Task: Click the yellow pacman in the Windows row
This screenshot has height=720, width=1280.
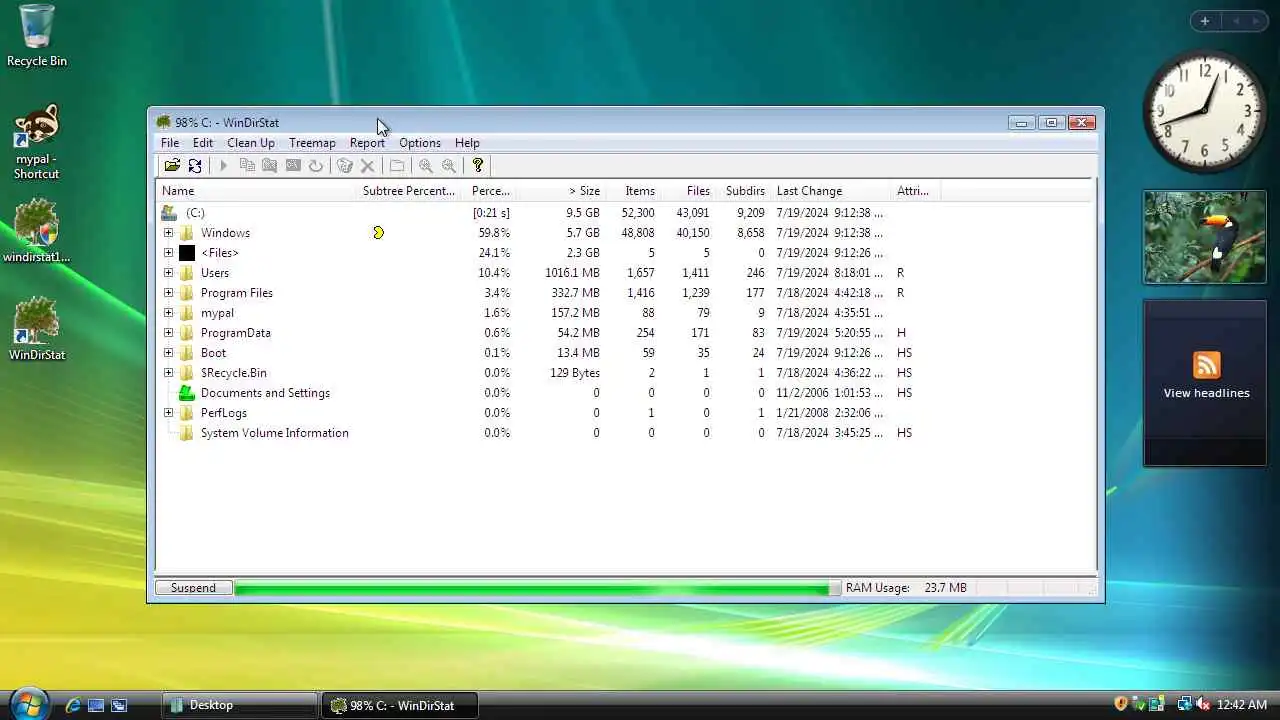Action: click(x=378, y=233)
